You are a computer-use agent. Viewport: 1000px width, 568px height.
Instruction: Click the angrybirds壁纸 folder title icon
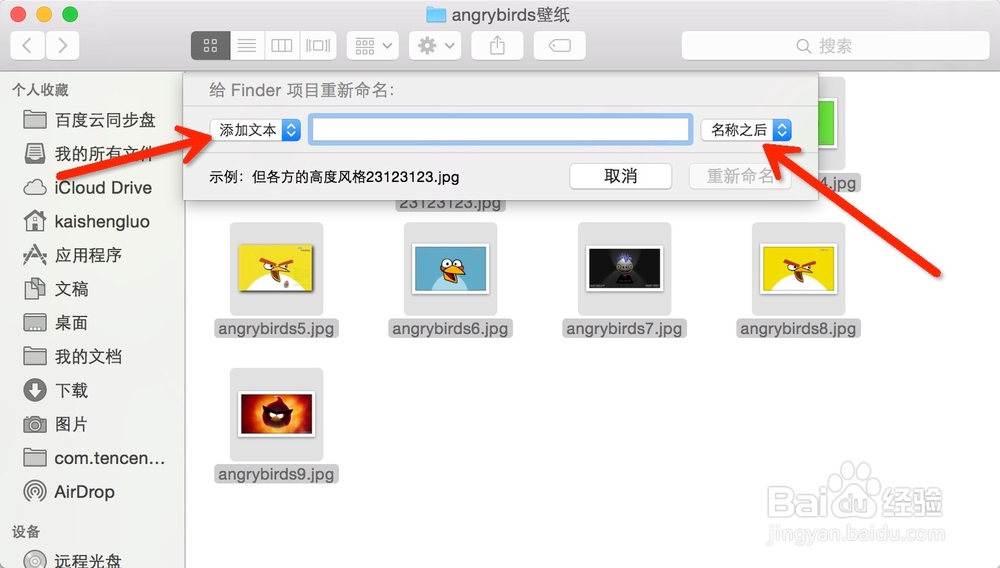point(436,14)
